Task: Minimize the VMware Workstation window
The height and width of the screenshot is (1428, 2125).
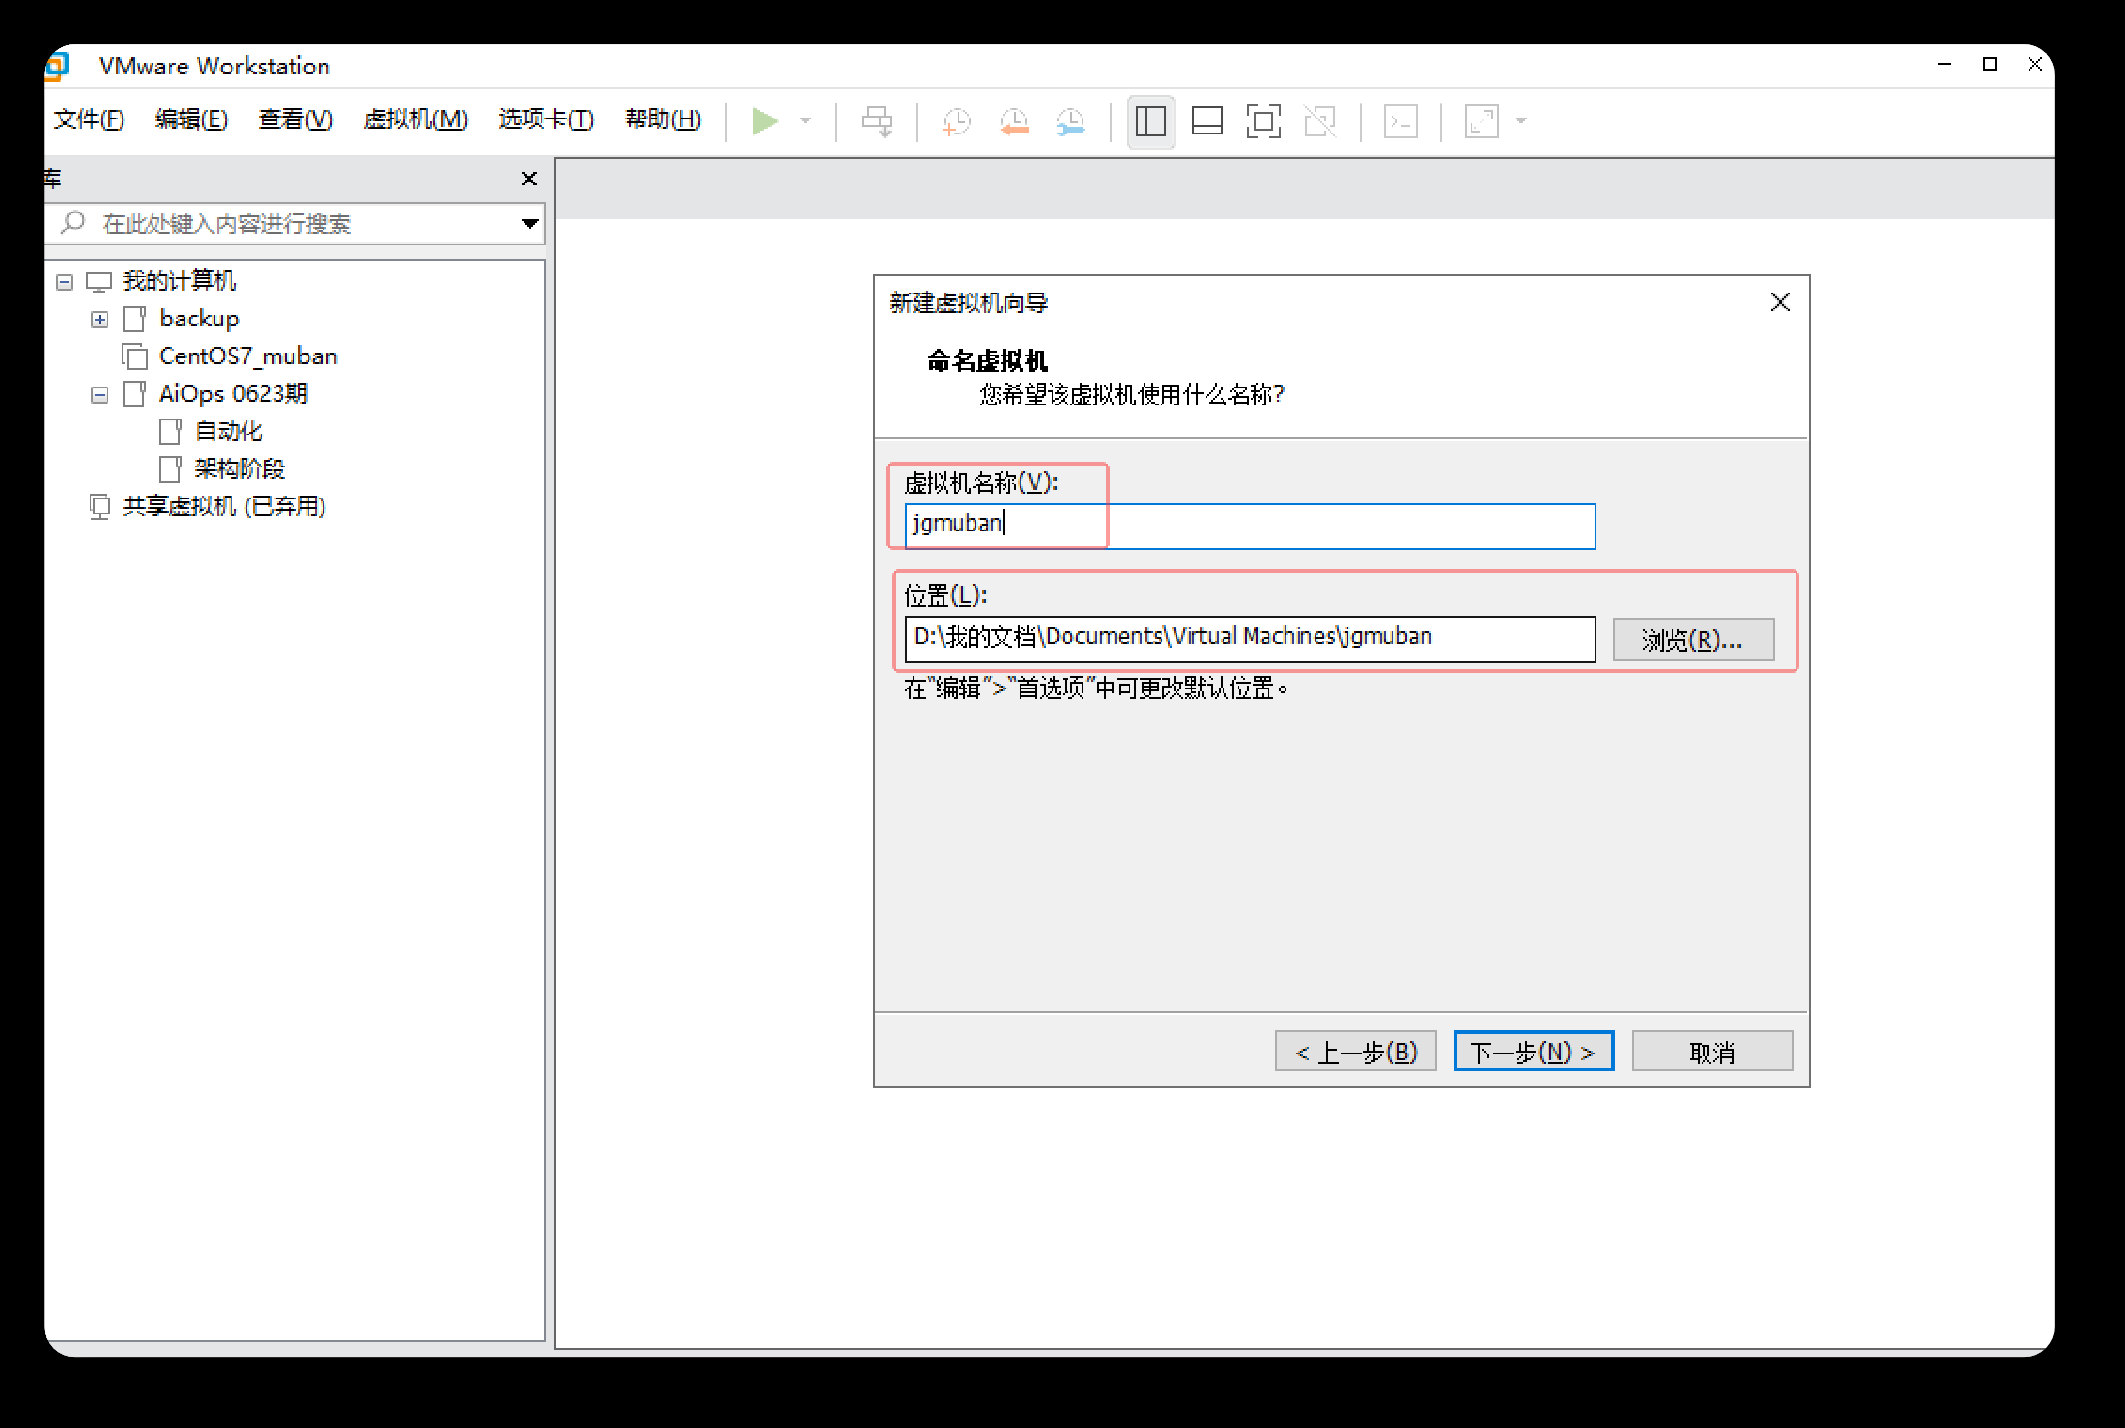Action: click(x=1944, y=64)
